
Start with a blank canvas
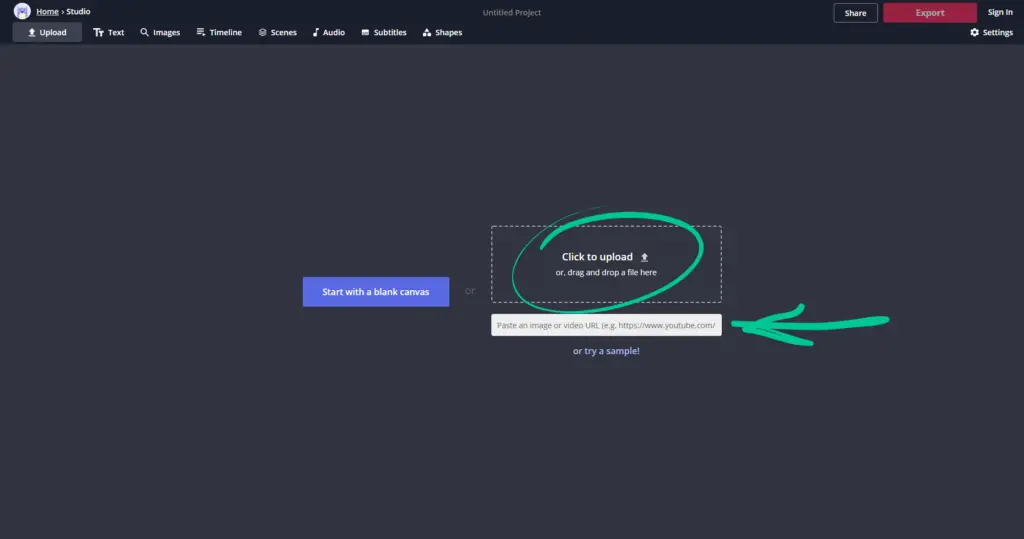pyautogui.click(x=376, y=292)
